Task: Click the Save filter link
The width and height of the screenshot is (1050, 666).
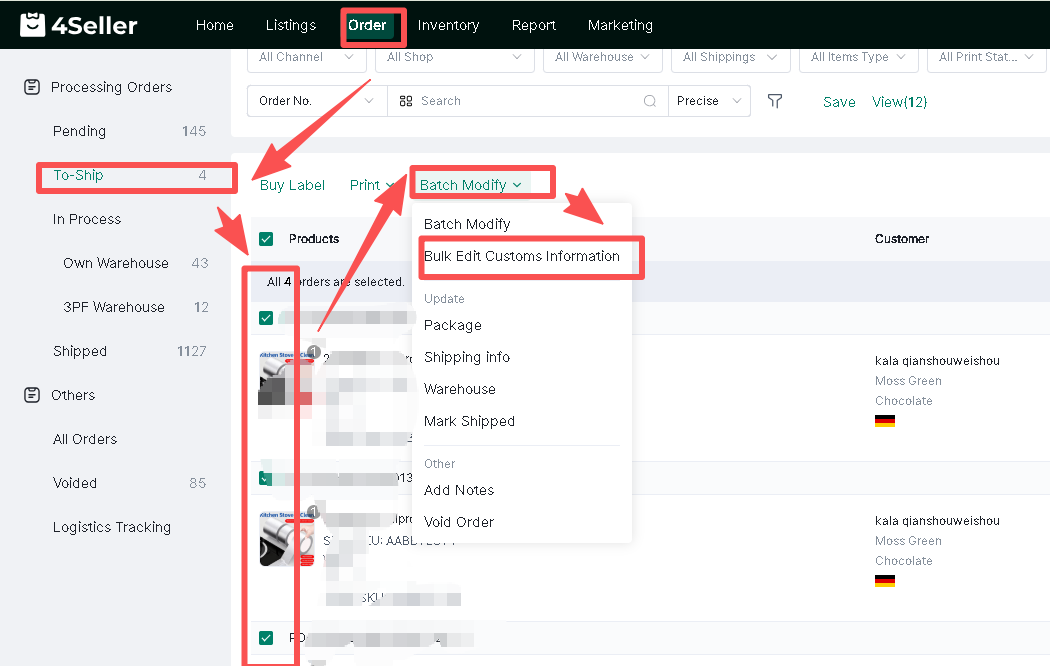Action: 839,102
